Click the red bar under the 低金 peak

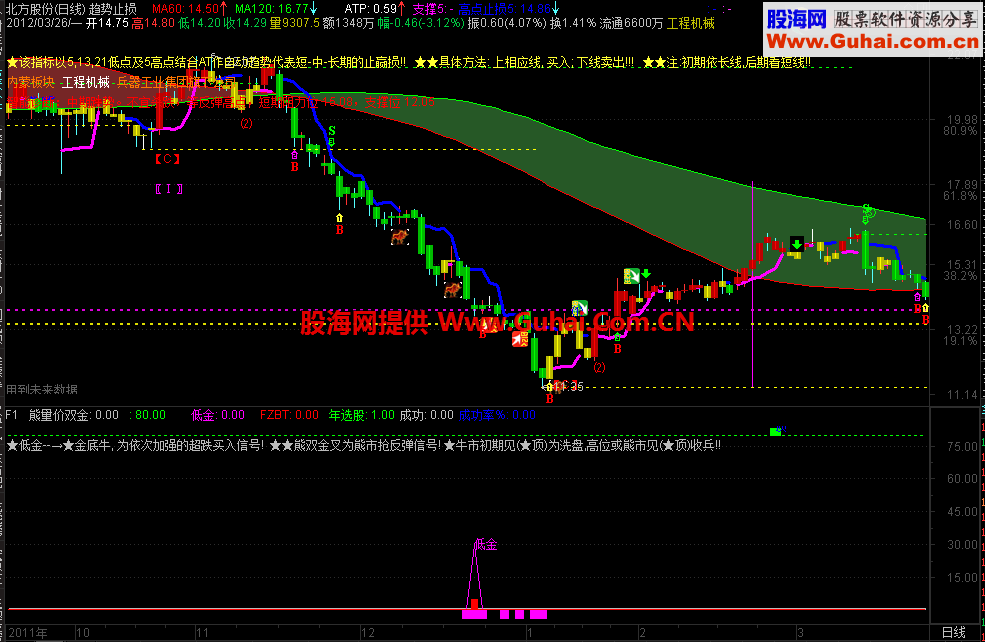(474, 604)
